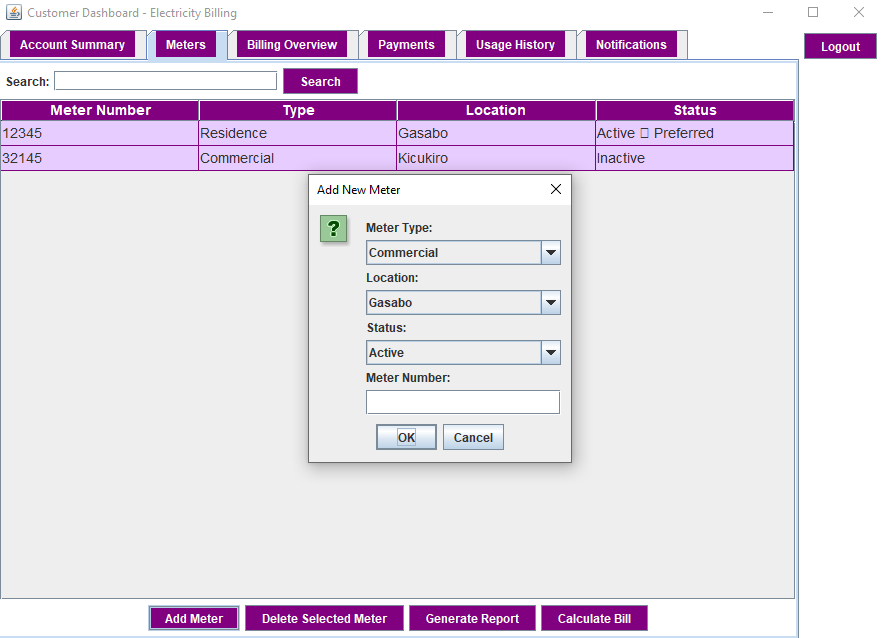Click the Meter Number text field
881x638 pixels.
[463, 402]
